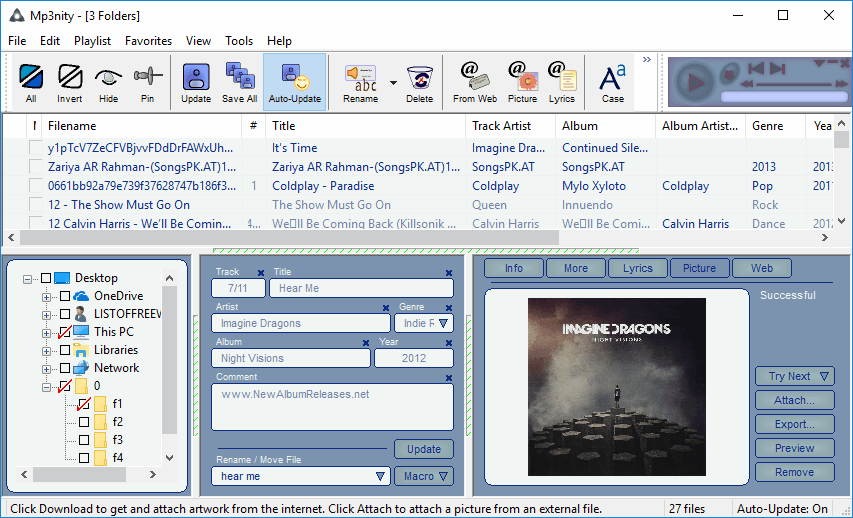Clear the Comment field with its x

(449, 378)
